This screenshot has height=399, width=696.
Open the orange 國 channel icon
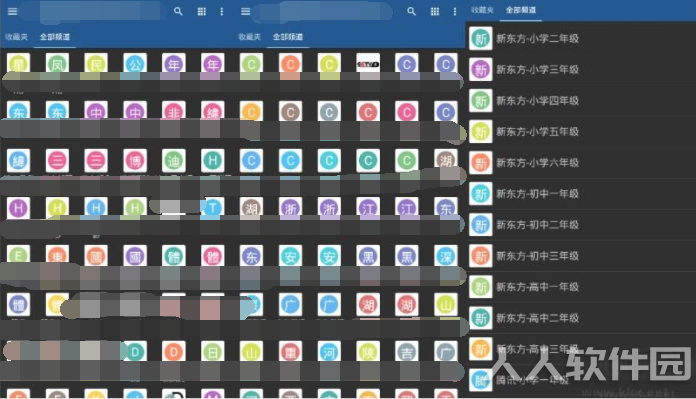tap(96, 256)
